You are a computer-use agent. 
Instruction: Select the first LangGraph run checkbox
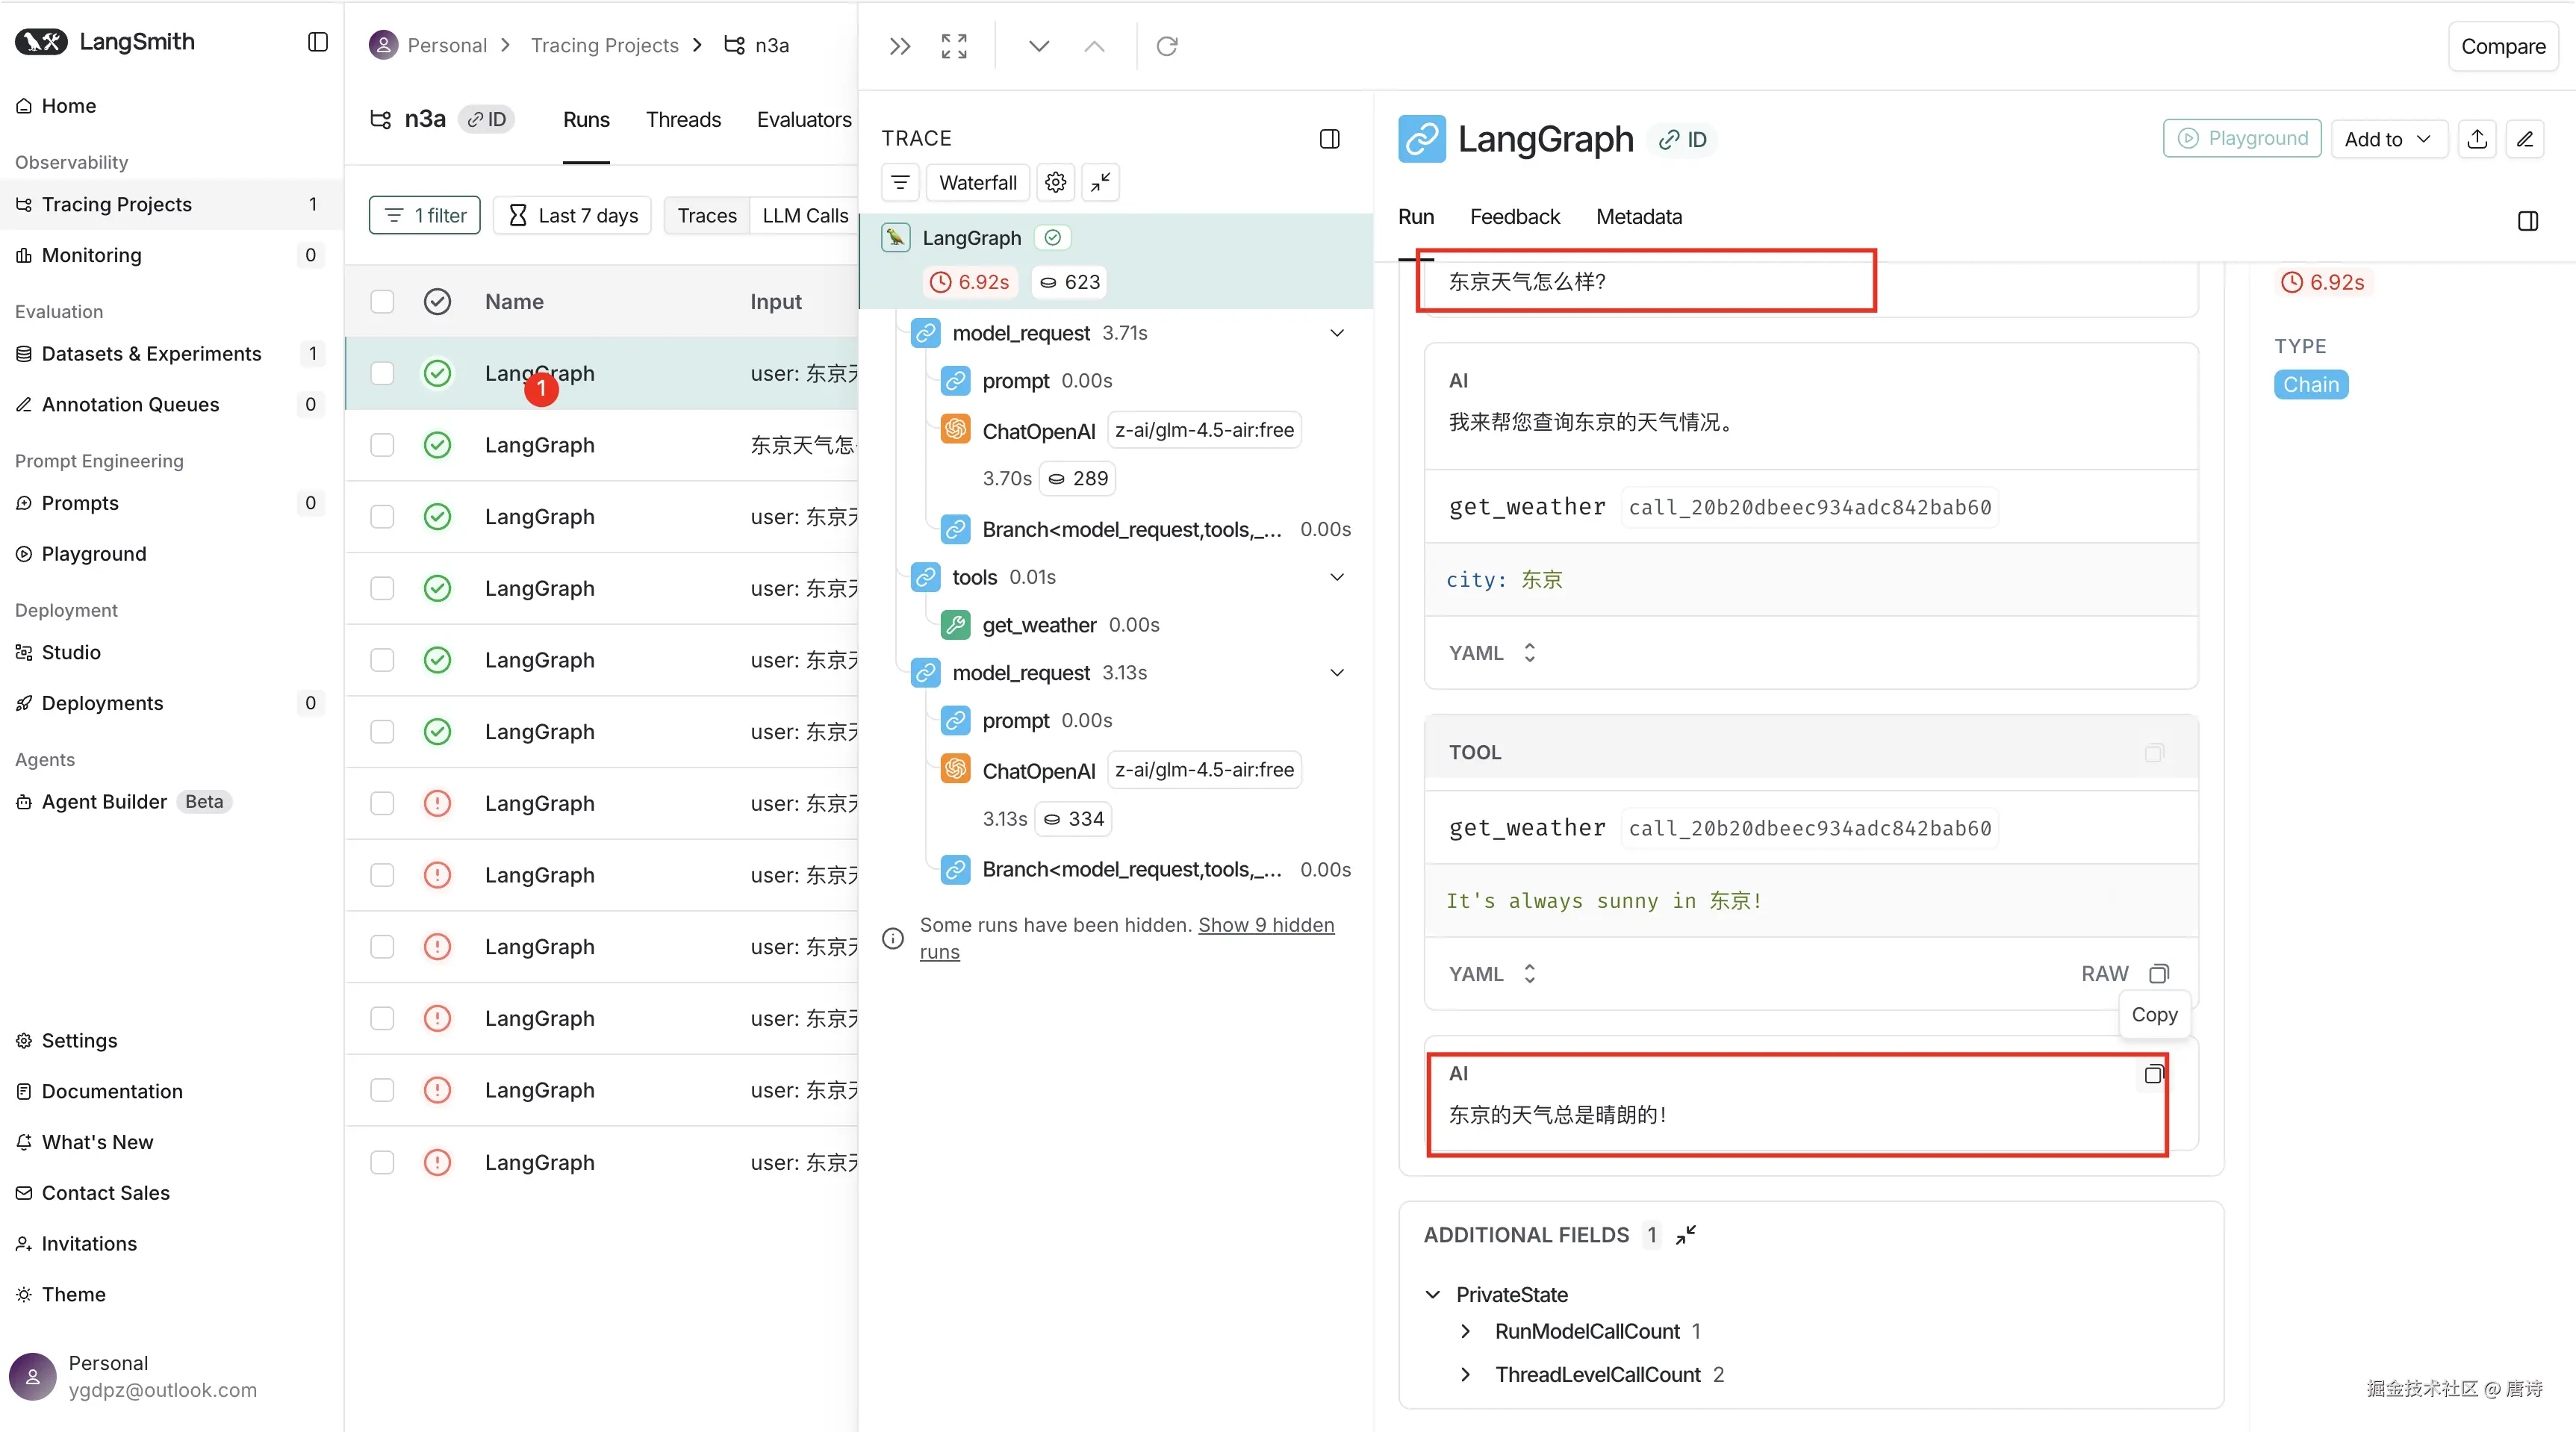[x=382, y=373]
